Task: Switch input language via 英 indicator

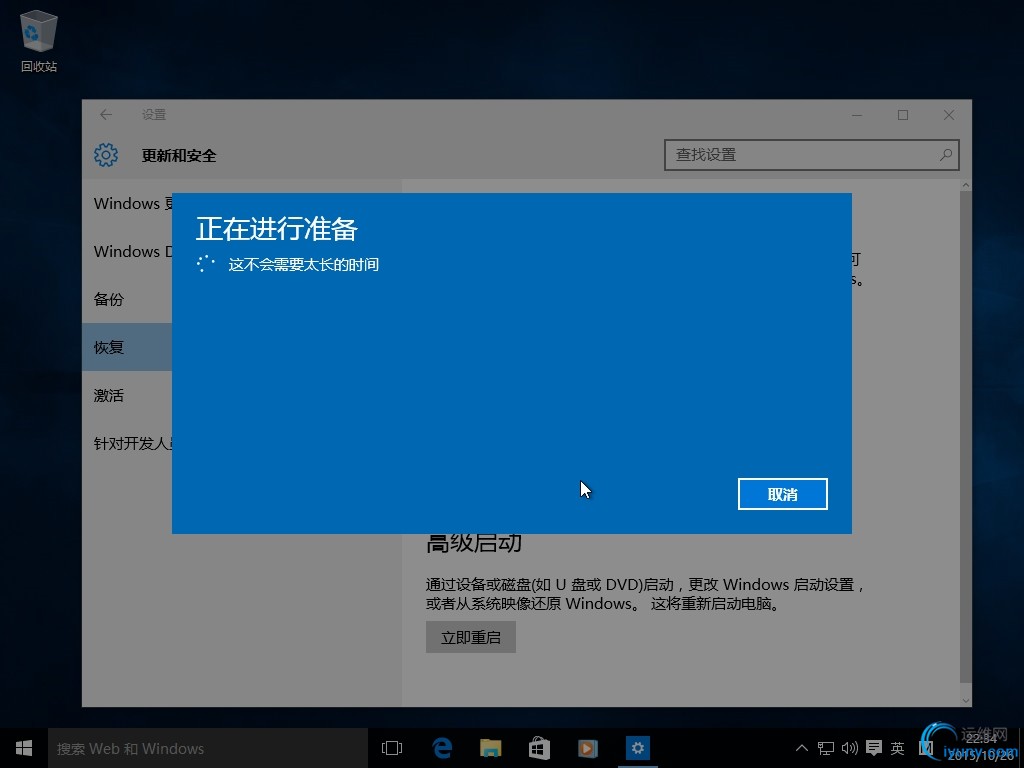Action: (897, 748)
